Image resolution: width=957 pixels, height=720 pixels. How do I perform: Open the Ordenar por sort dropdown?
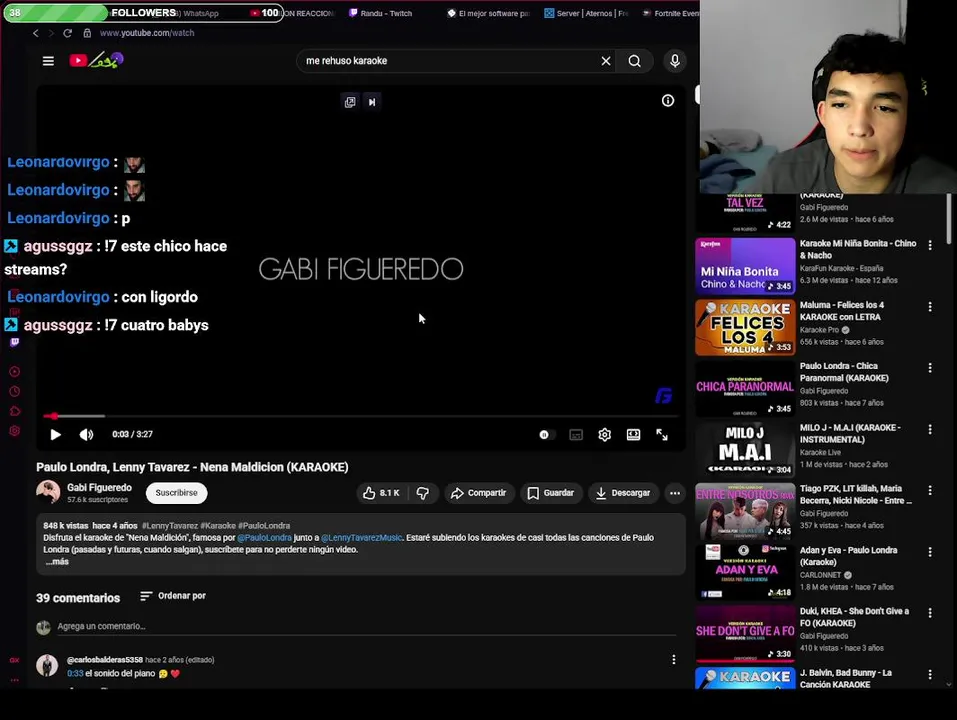(173, 596)
